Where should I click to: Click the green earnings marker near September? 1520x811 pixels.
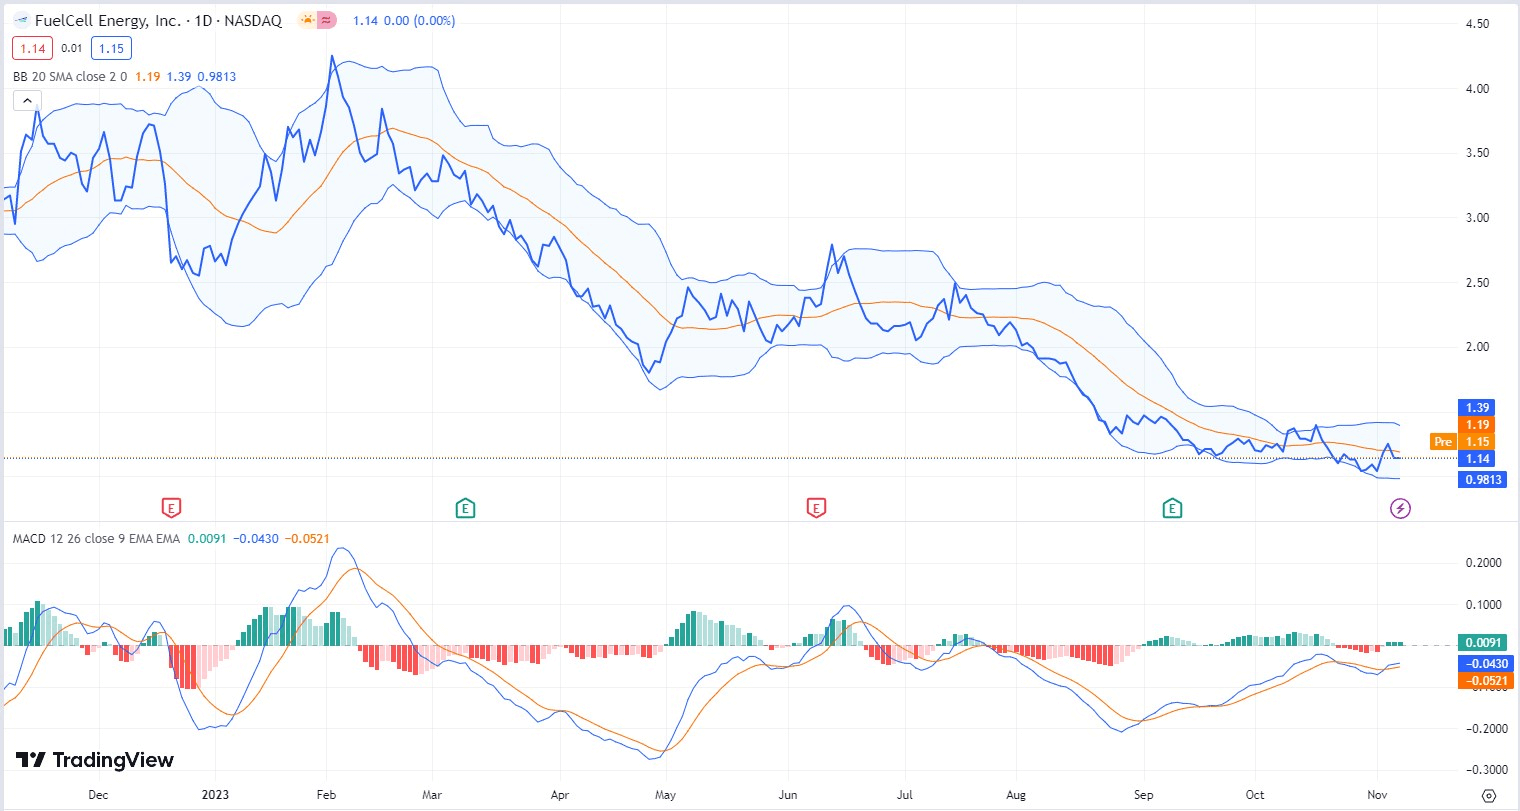click(1172, 509)
